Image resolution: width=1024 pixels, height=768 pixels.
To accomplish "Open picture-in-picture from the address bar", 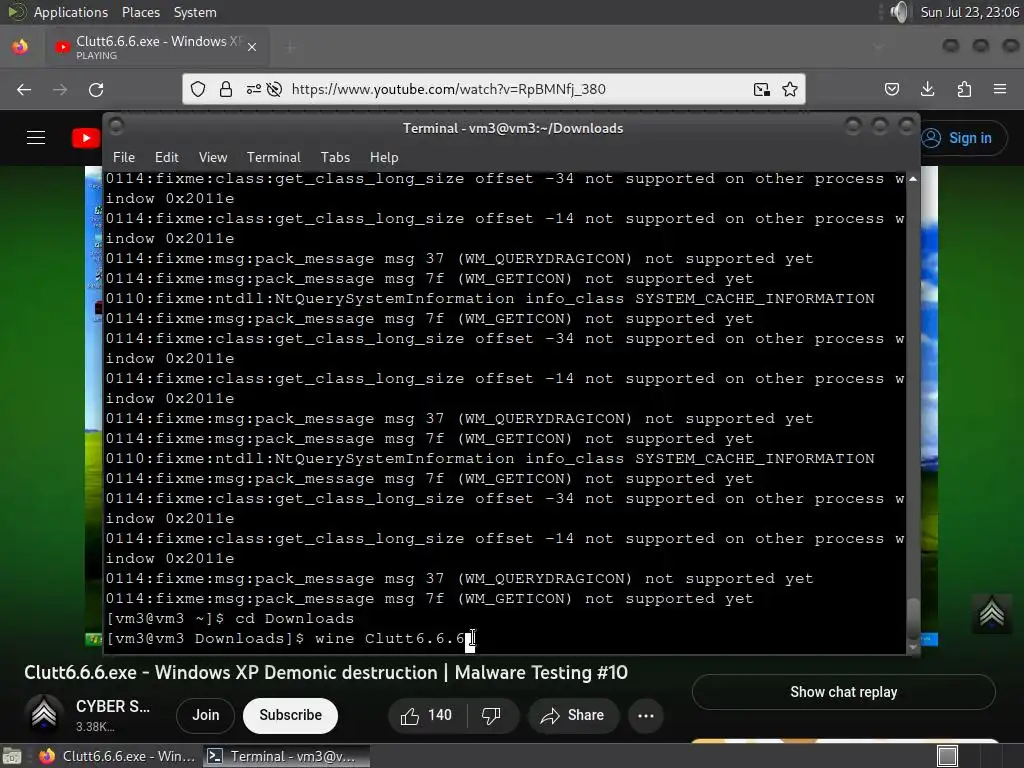I will point(761,89).
